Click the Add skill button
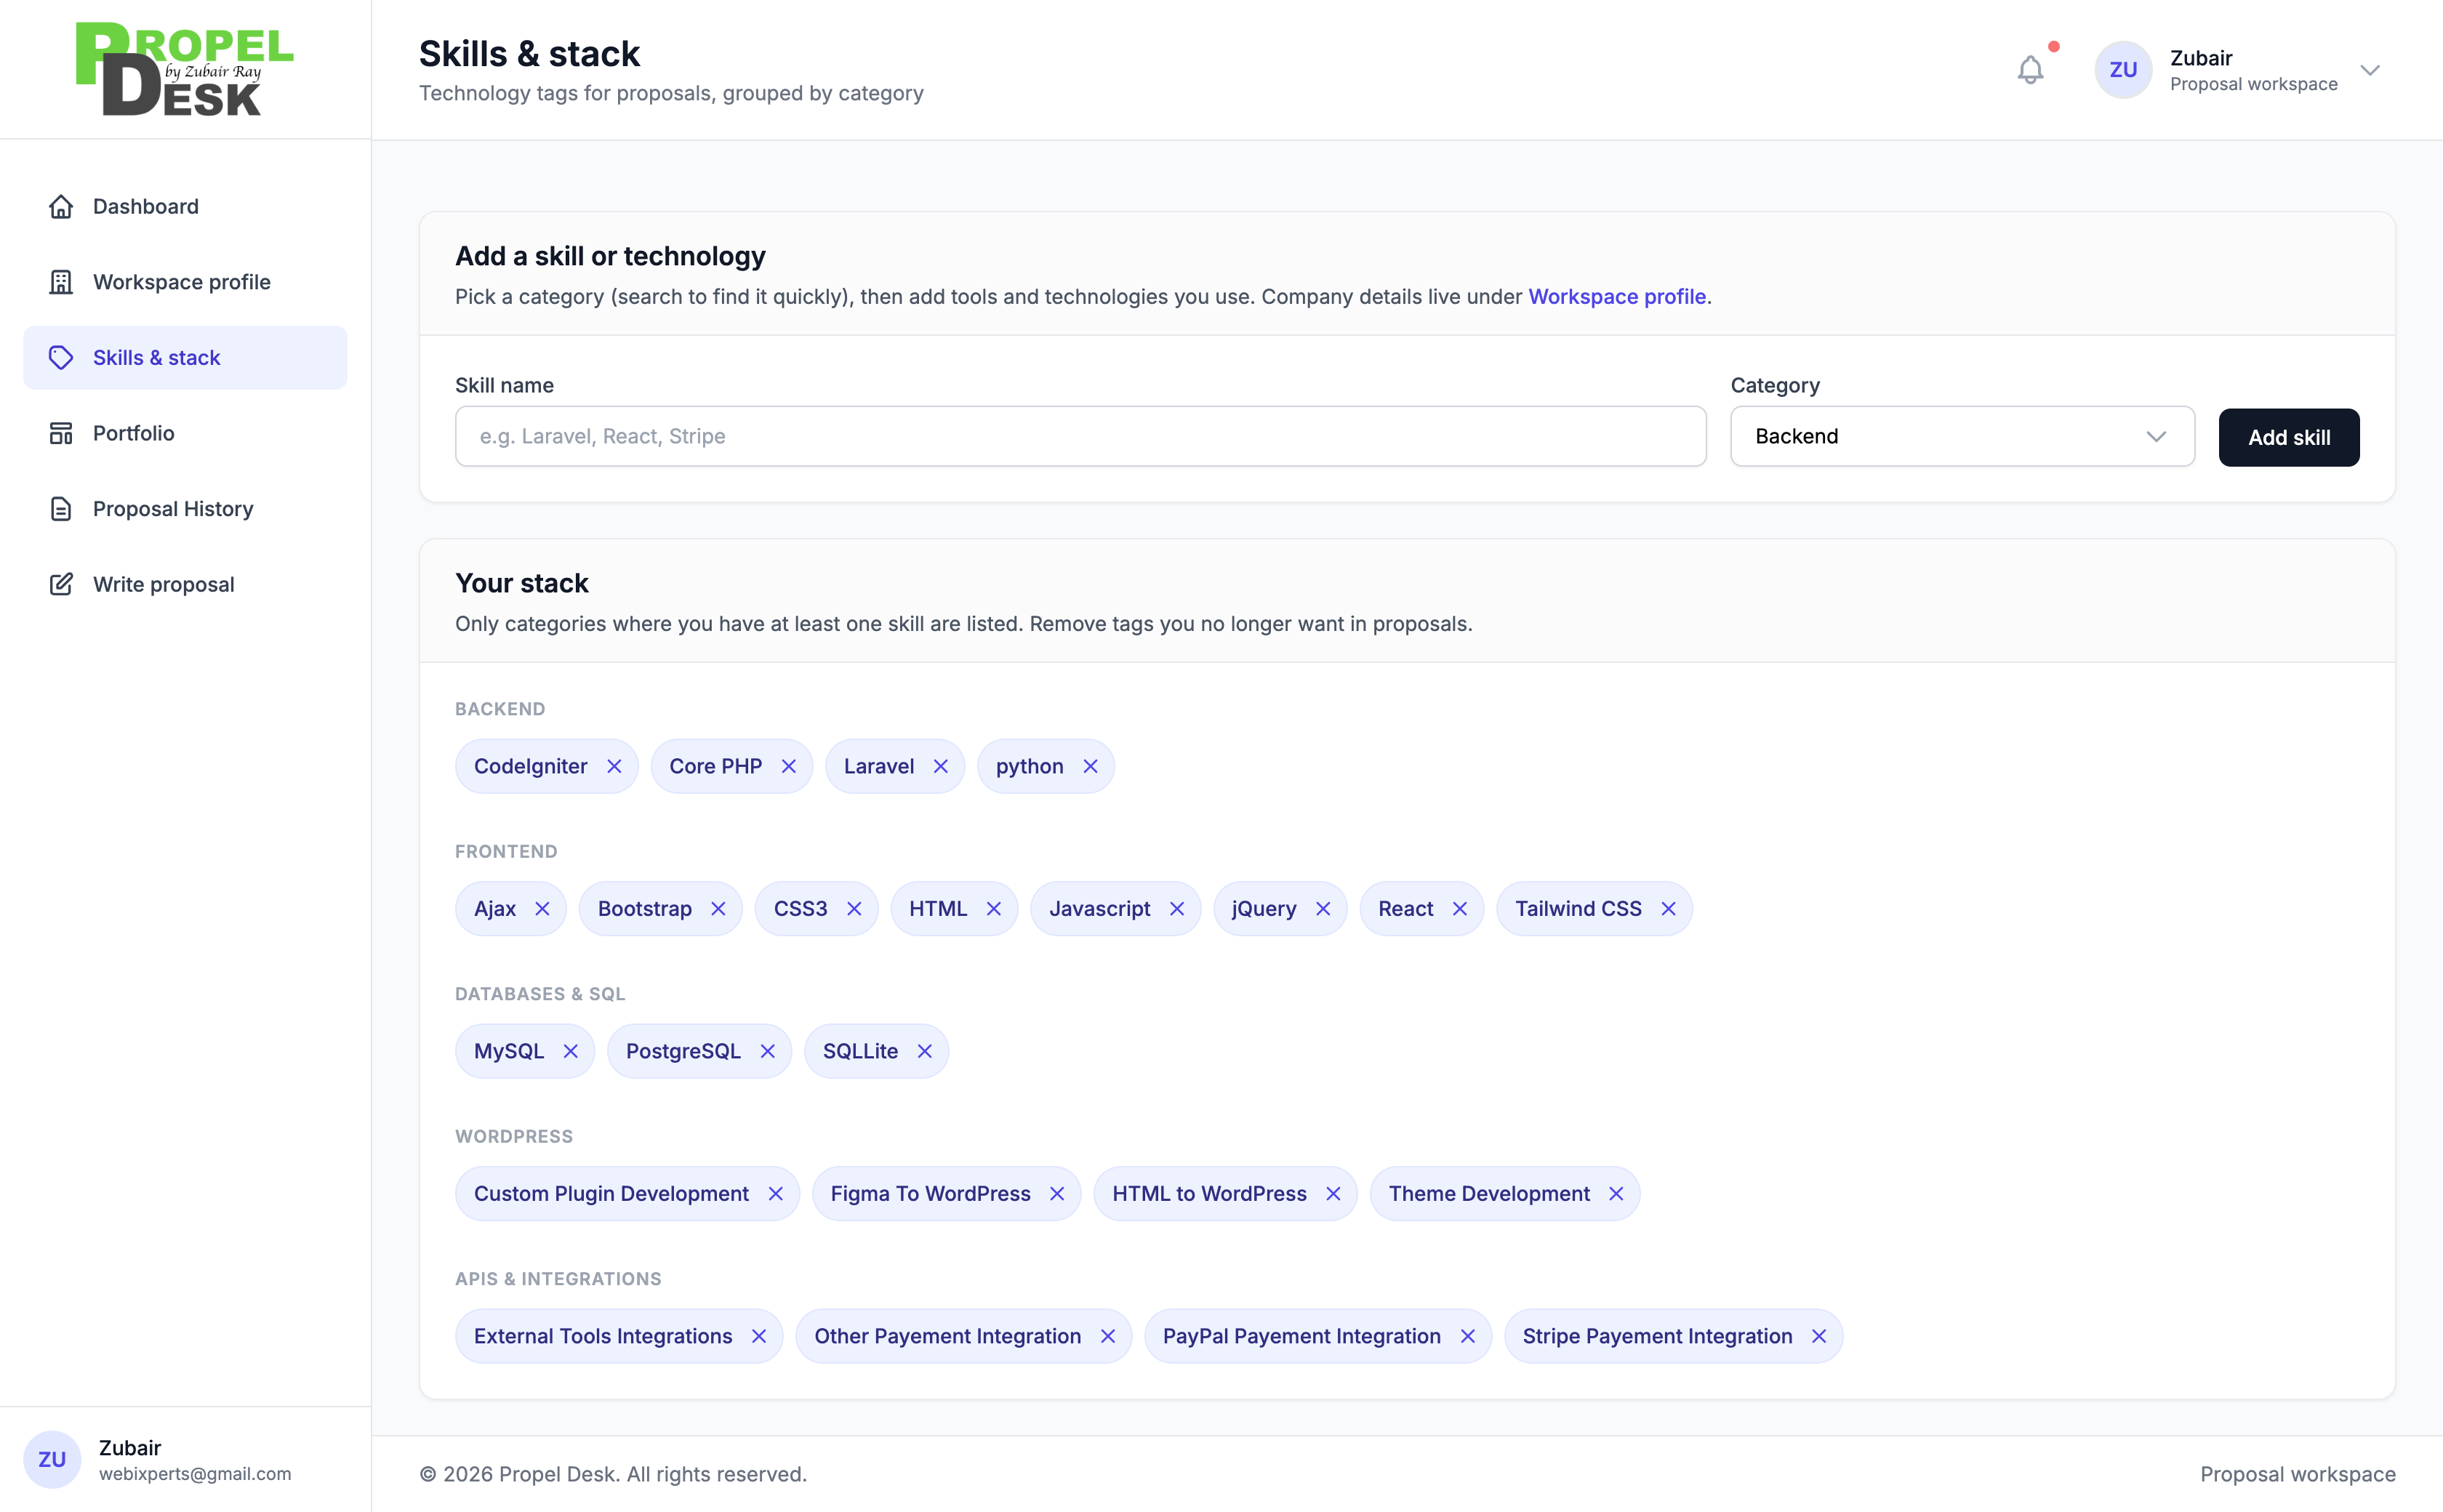 (x=2288, y=437)
